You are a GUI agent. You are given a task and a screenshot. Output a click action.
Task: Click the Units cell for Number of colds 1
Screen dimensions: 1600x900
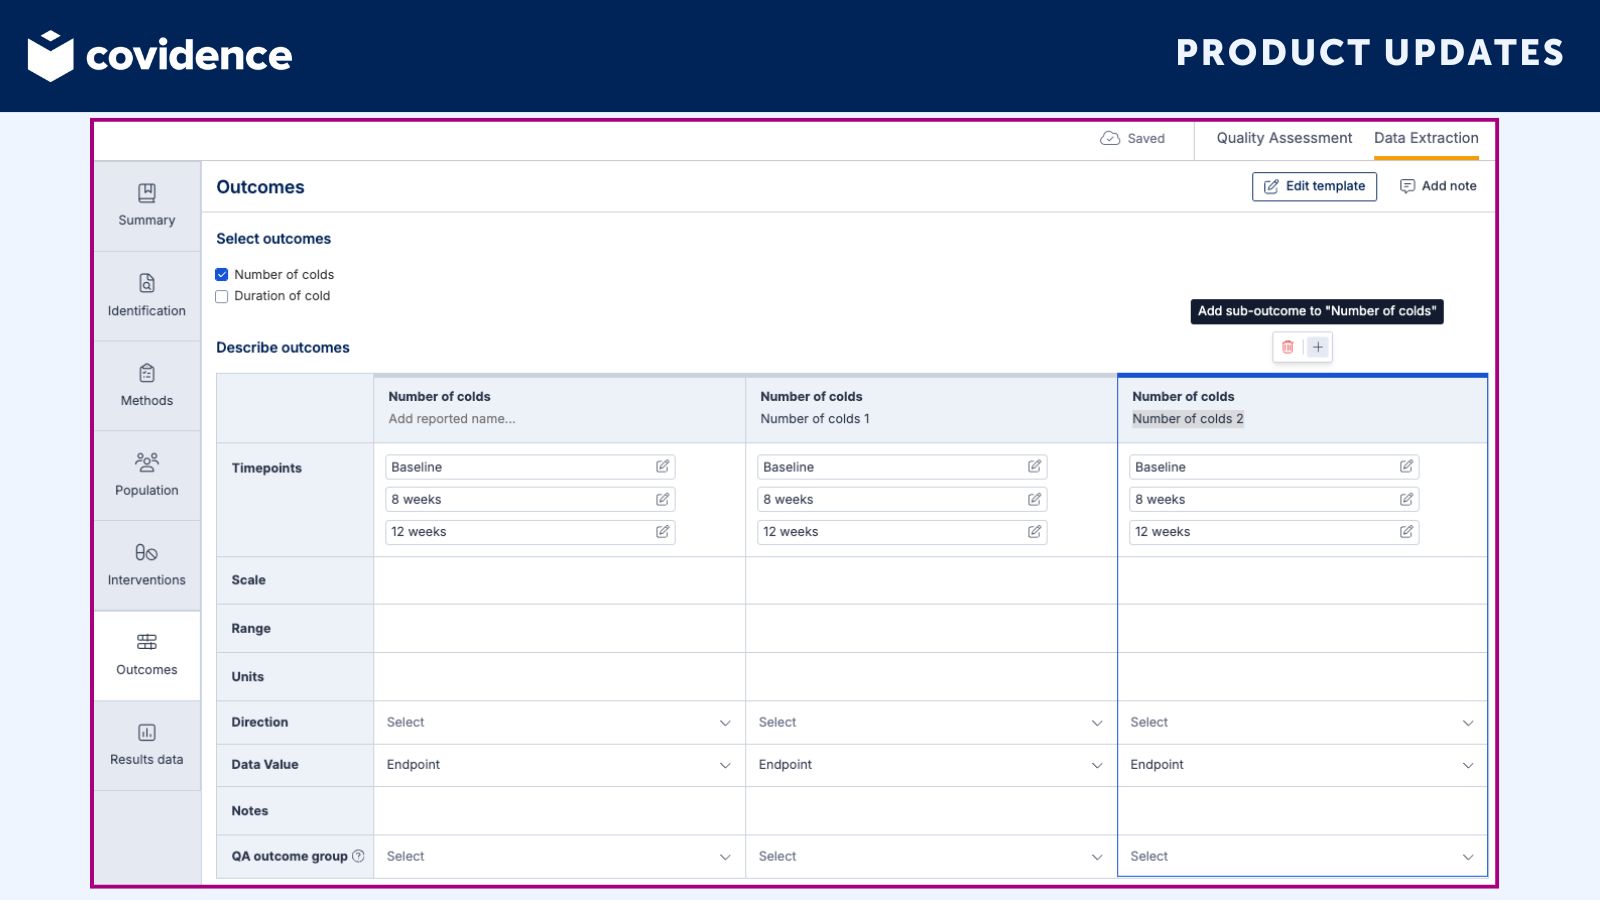pos(931,677)
